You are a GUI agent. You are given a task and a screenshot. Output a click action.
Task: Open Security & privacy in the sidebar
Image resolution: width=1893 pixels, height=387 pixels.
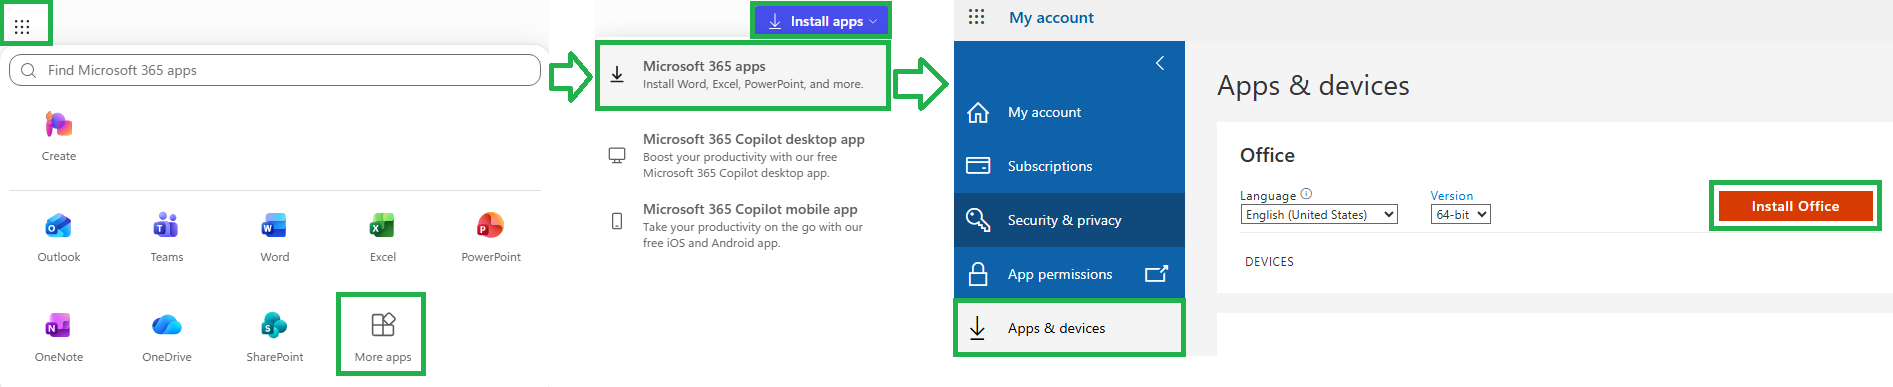(x=1069, y=220)
